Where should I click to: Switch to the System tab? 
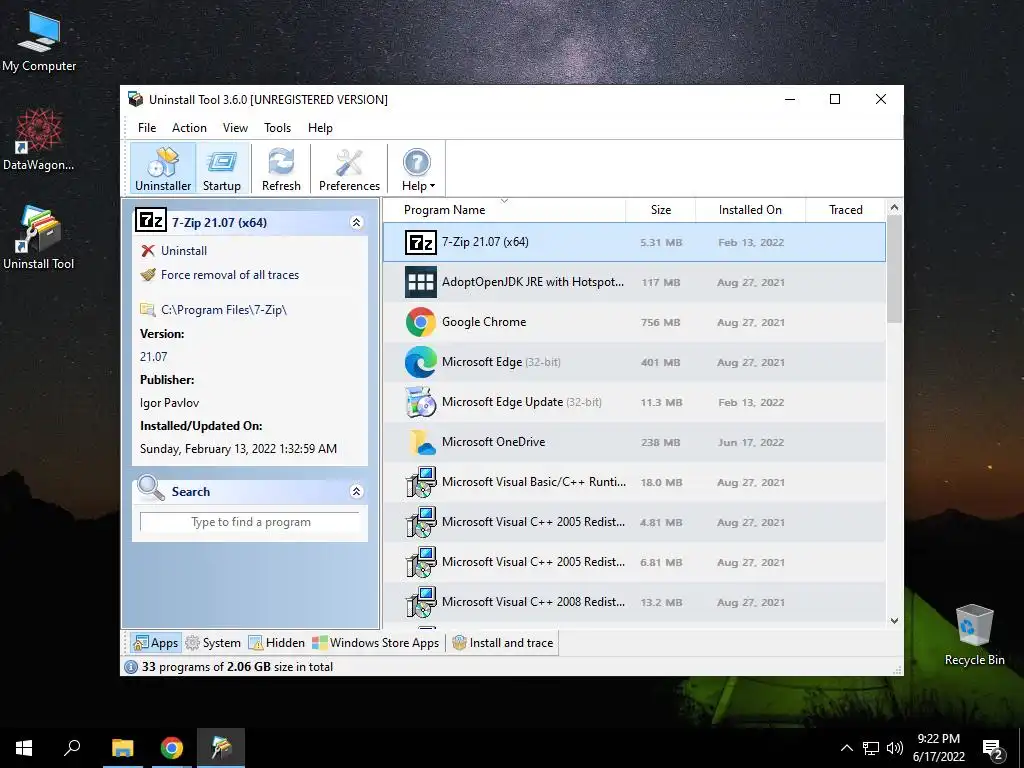coord(213,643)
